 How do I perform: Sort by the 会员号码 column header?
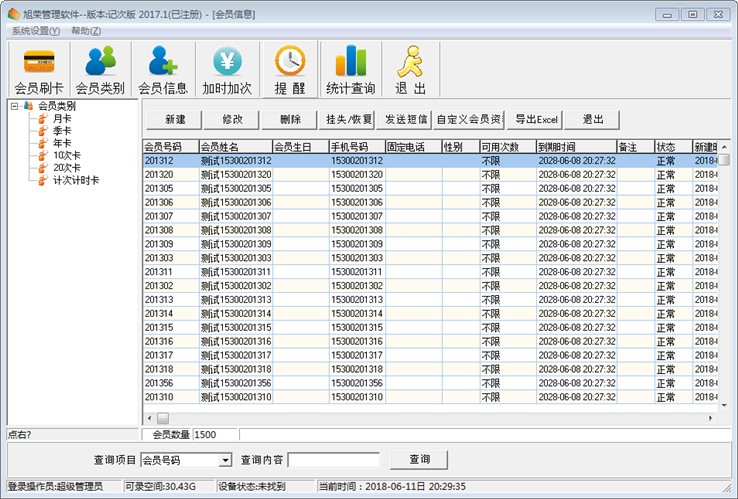pyautogui.click(x=171, y=147)
